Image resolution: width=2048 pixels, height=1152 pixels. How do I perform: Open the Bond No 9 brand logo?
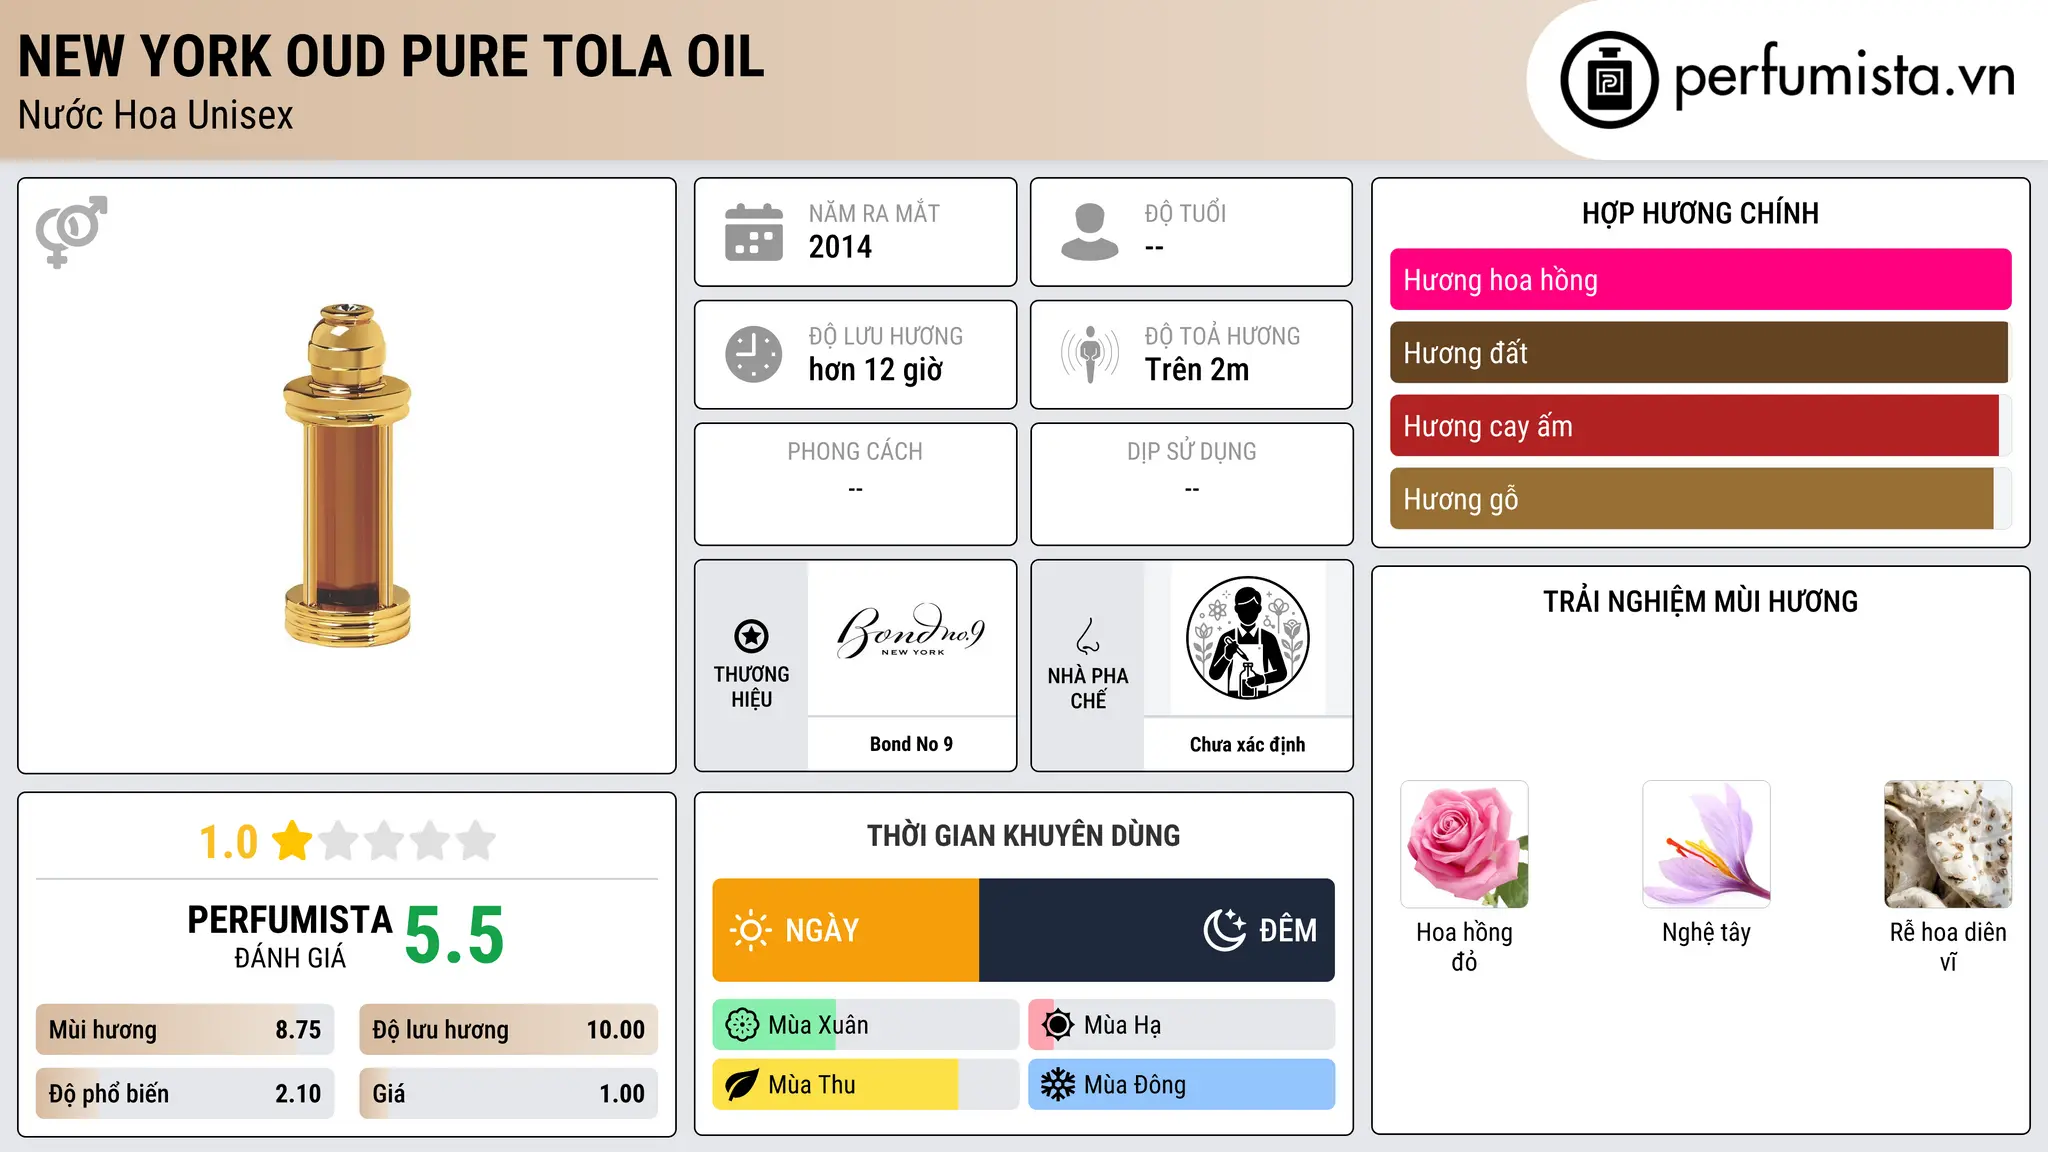coord(911,632)
